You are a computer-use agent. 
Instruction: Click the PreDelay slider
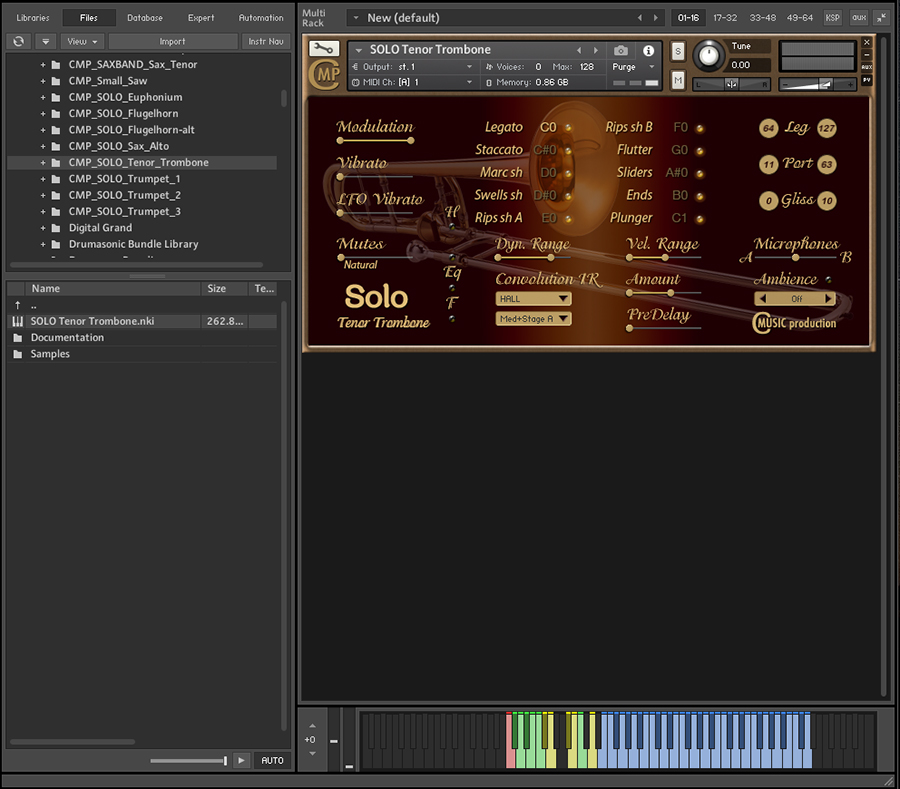(x=665, y=328)
